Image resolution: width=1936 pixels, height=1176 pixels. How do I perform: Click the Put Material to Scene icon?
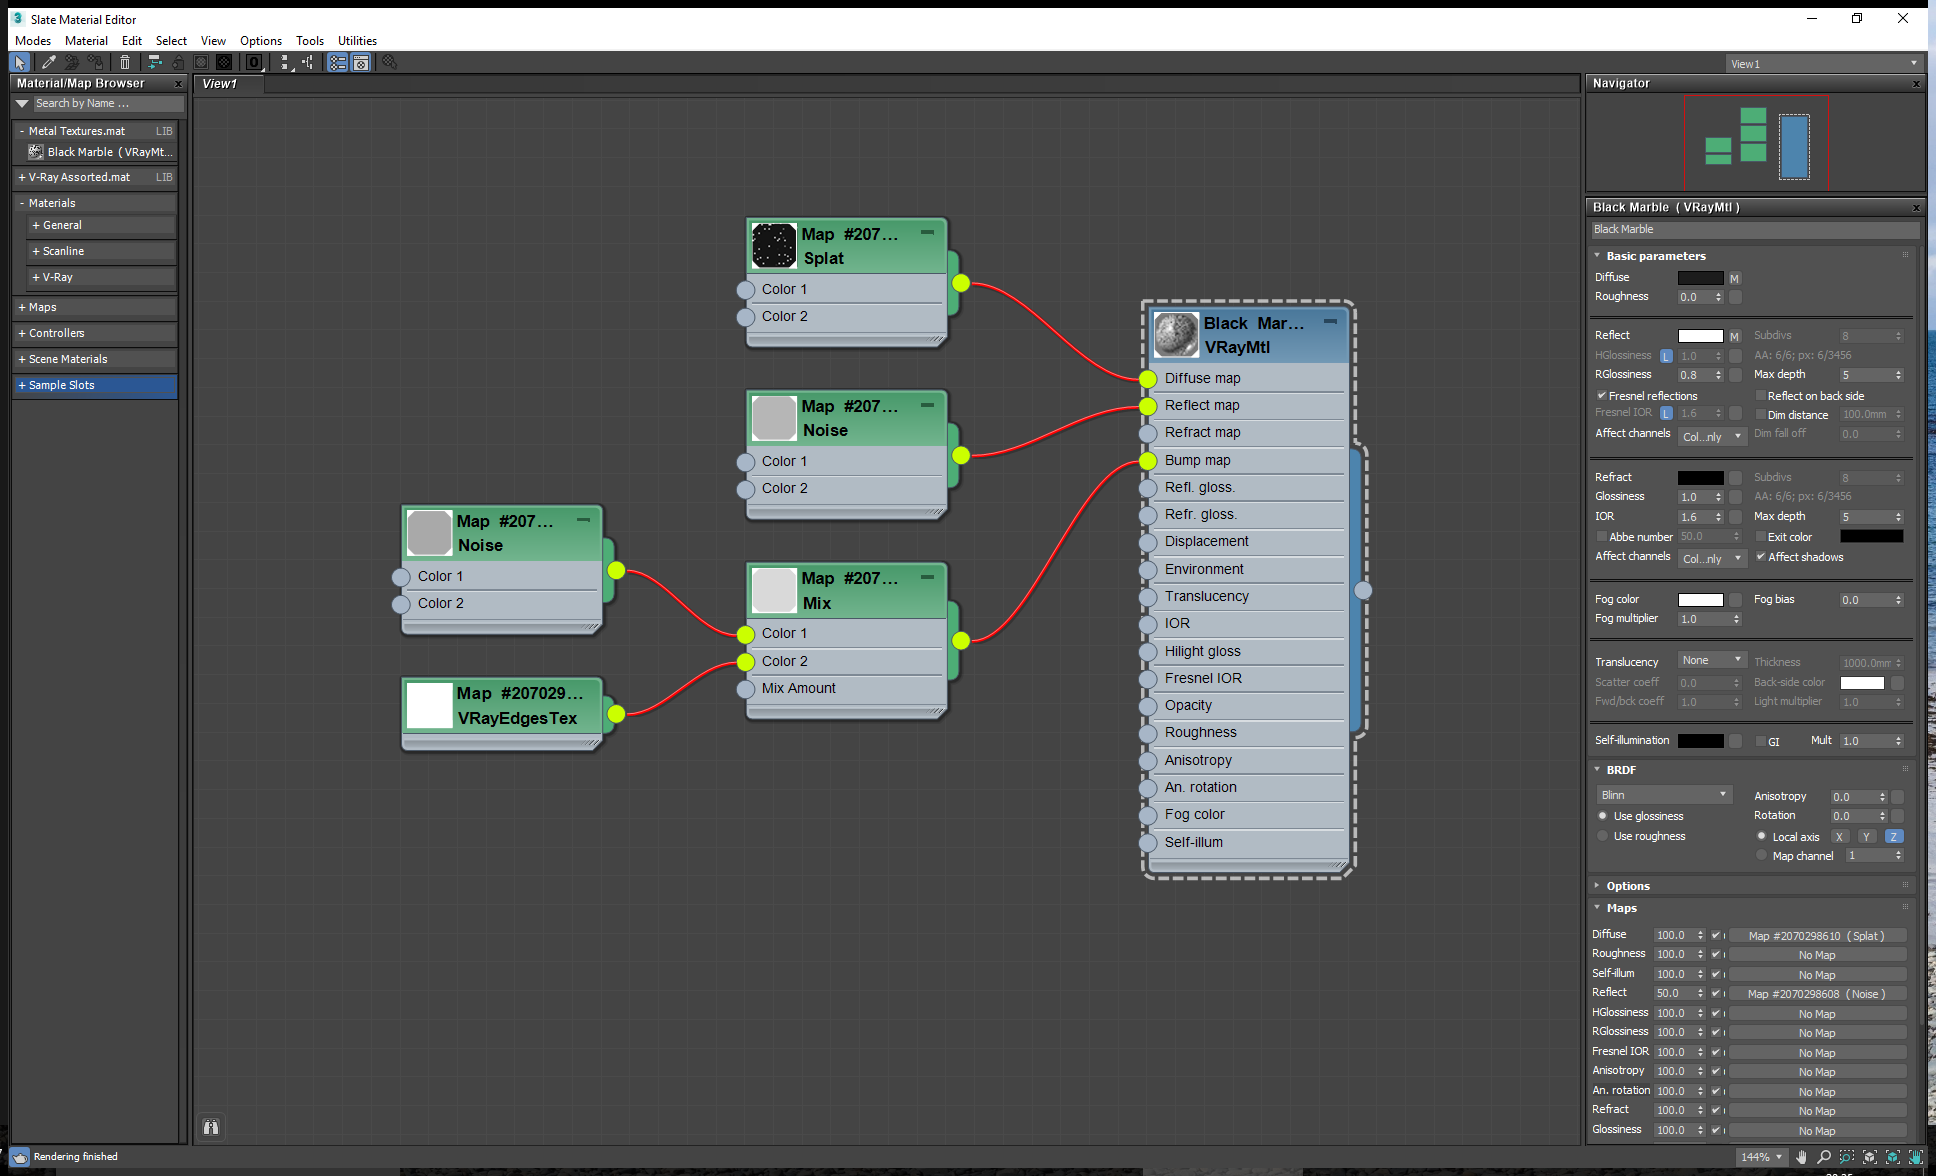71,62
